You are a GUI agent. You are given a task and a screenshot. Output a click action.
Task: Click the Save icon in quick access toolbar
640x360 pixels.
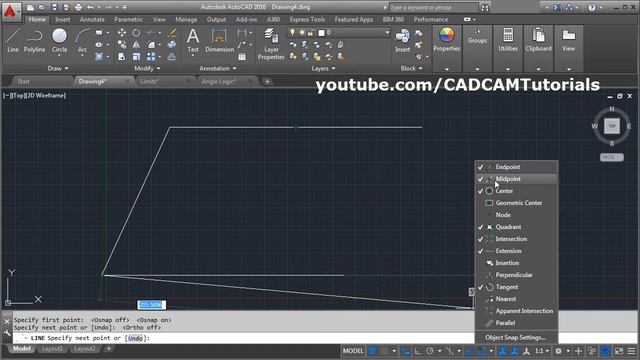55,7
